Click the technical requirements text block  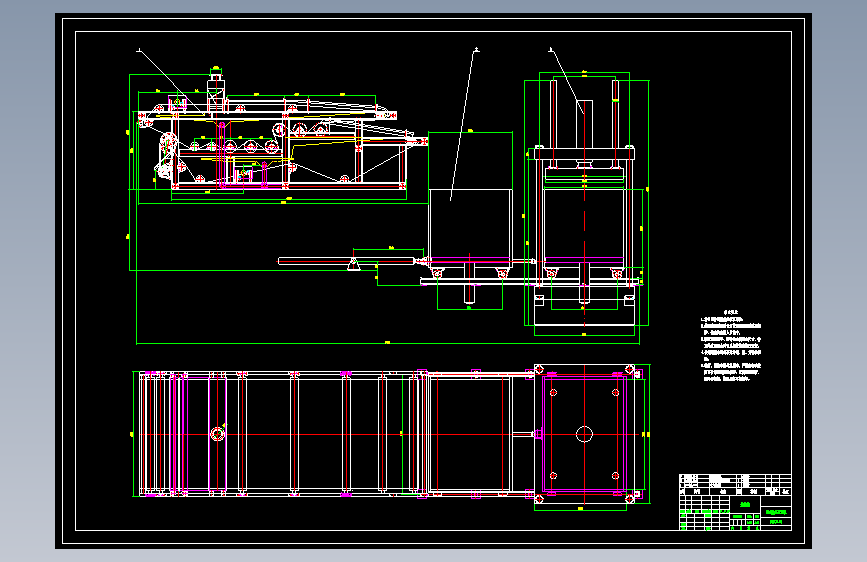[x=732, y=346]
